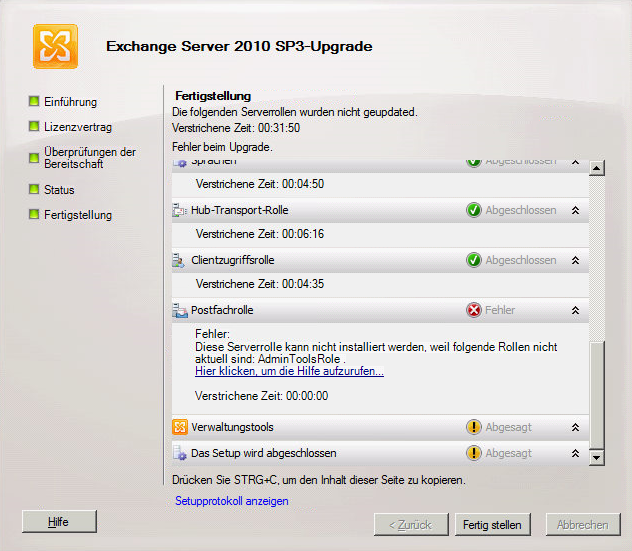The width and height of the screenshot is (632, 551).
Task: Open 'Hier klicken, um die Hilfe aufzurufen' link
Action: 289,371
